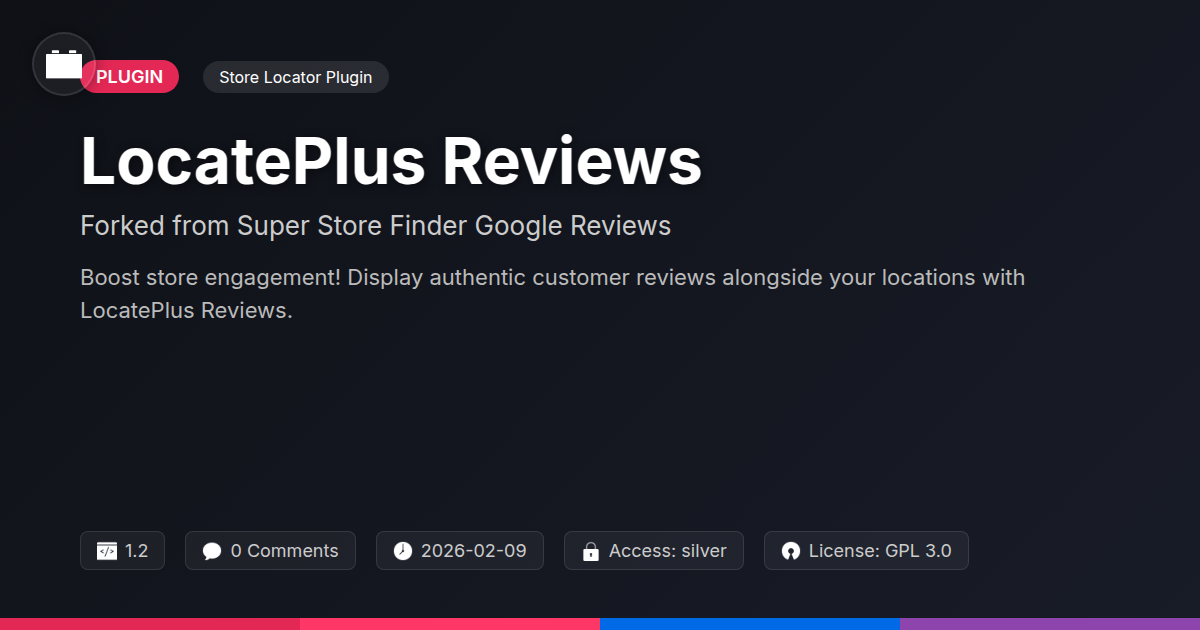Image resolution: width=1200 pixels, height=630 pixels.
Task: Select the red PLUGIN badge
Action: click(130, 77)
